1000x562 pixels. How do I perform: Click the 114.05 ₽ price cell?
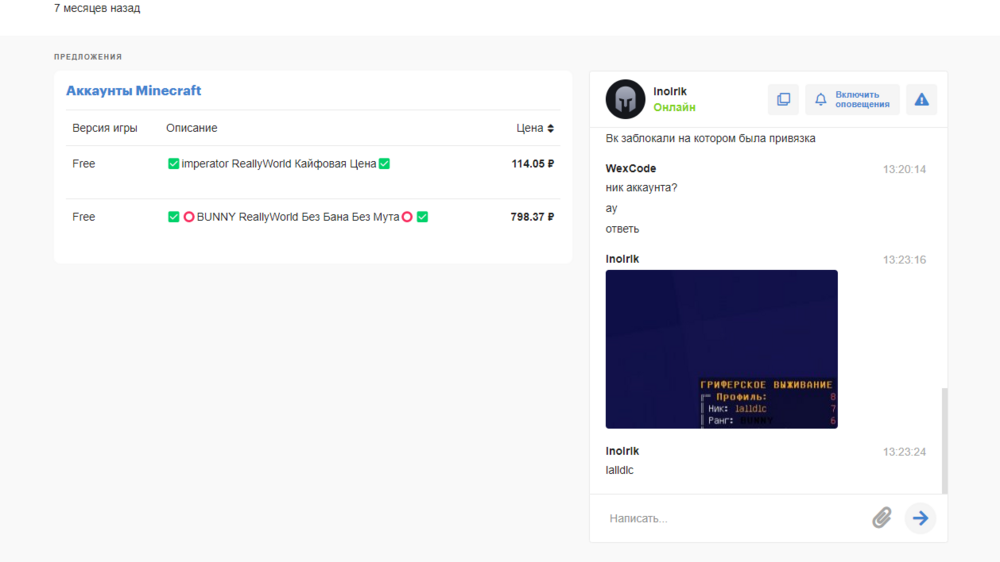click(x=533, y=164)
